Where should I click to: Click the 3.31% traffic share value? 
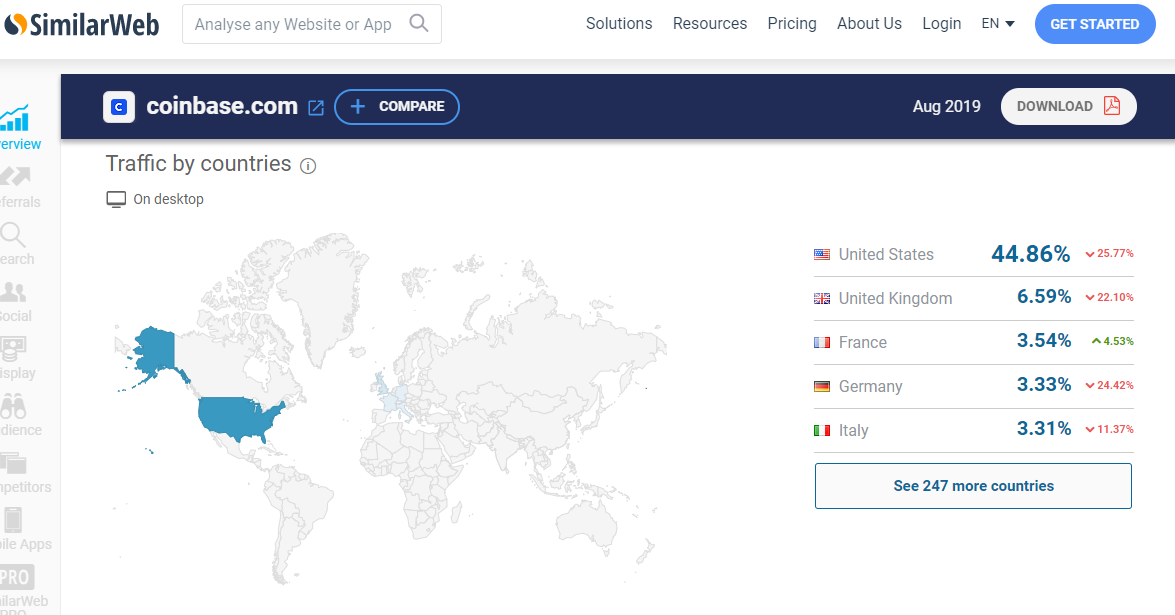1044,428
